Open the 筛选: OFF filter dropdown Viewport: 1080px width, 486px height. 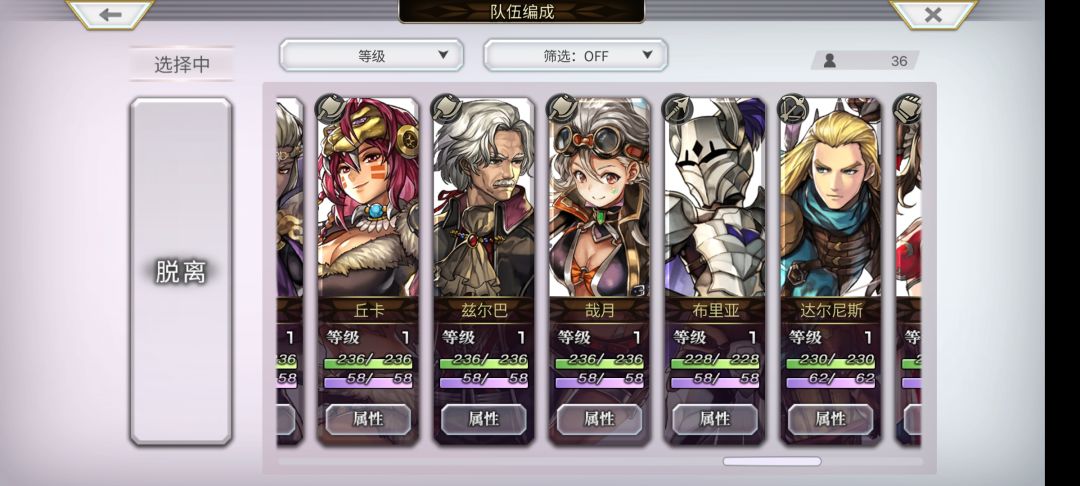(x=575, y=56)
